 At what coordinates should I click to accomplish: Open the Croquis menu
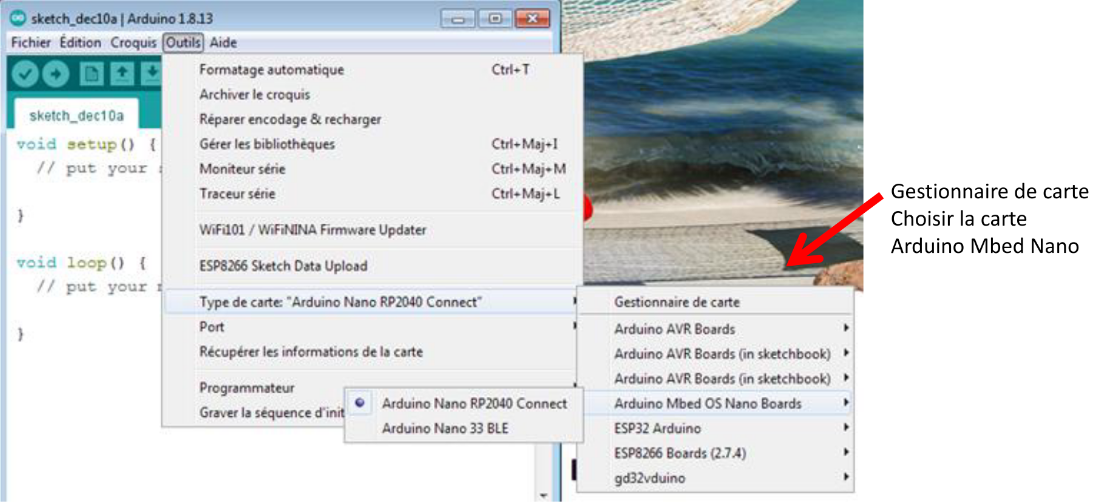tap(134, 43)
